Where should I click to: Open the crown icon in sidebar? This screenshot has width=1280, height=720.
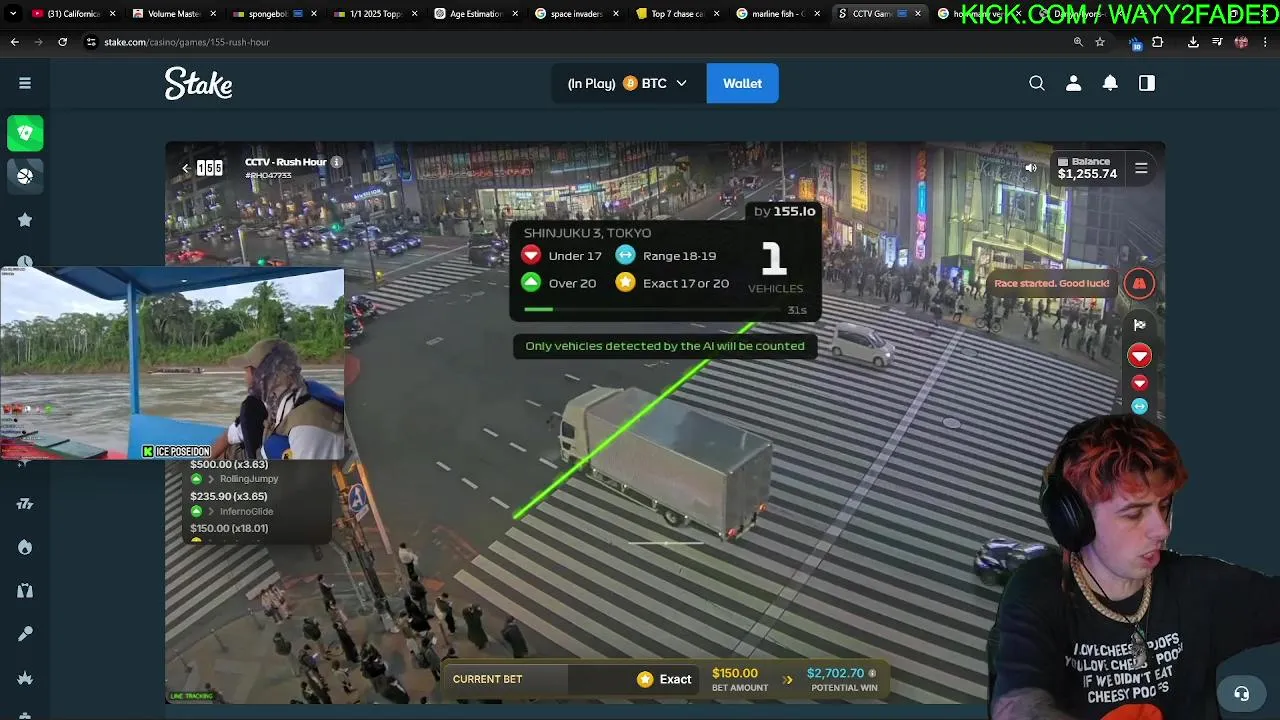coord(25,678)
